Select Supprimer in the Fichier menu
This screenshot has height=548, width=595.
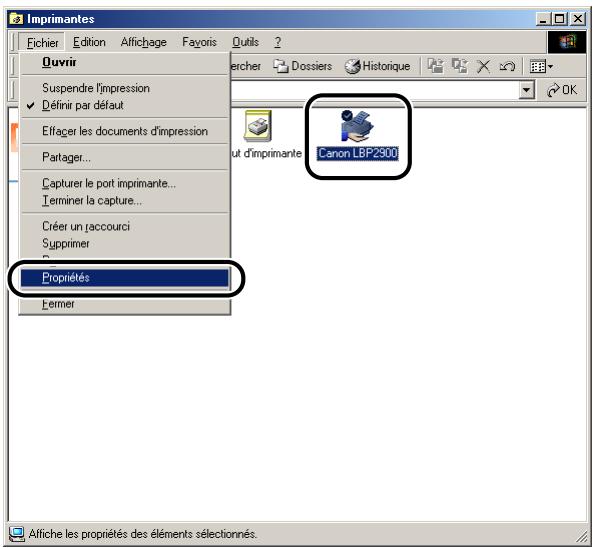125,243
